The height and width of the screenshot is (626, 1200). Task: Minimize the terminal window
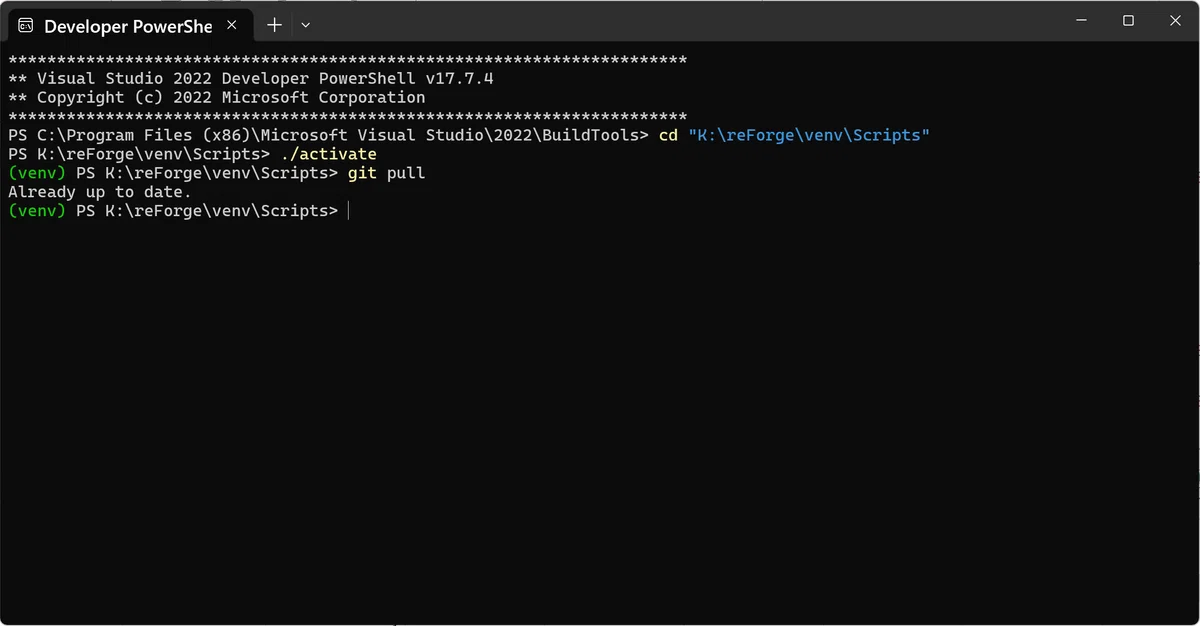pyautogui.click(x=1081, y=20)
